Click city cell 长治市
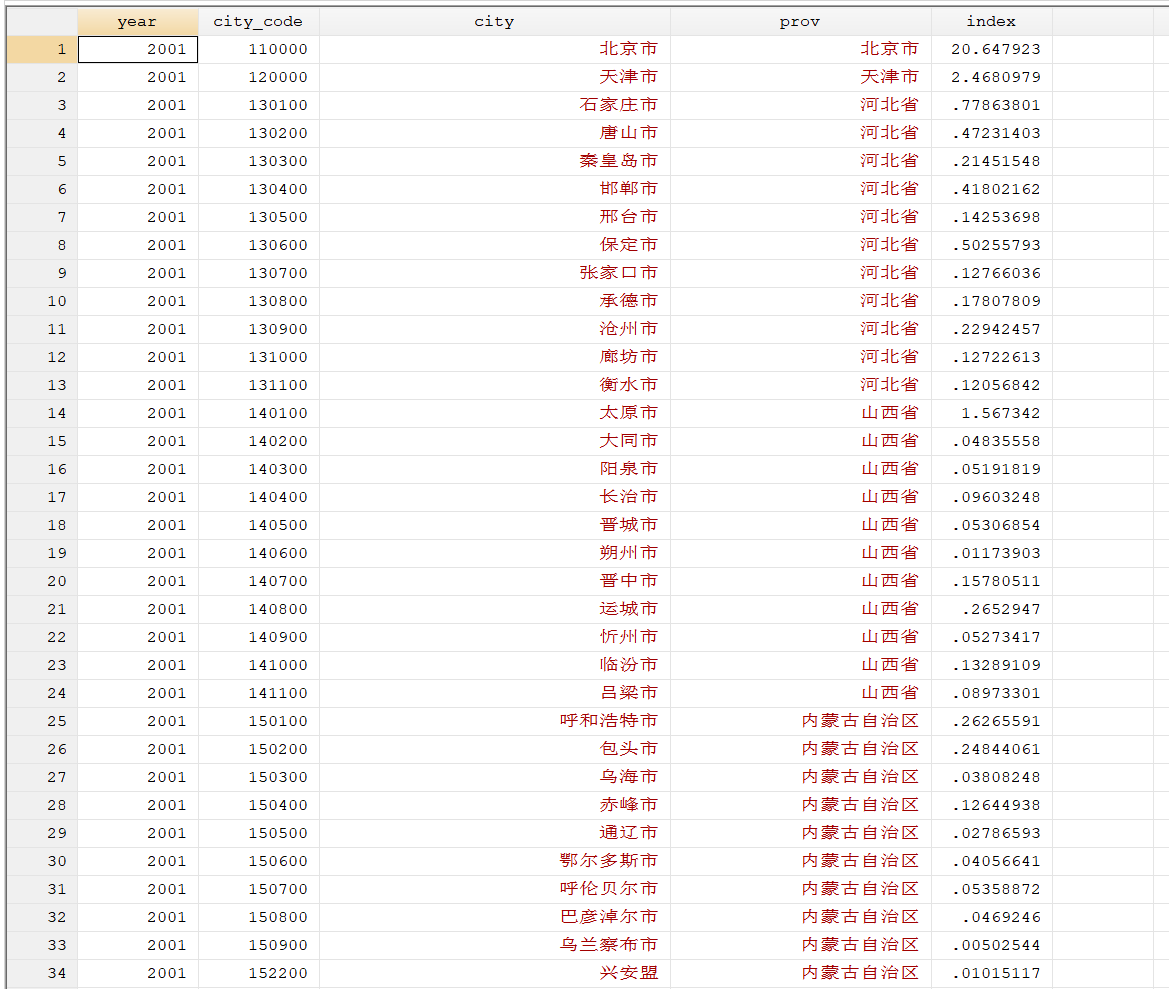The height and width of the screenshot is (989, 1169). coord(494,497)
